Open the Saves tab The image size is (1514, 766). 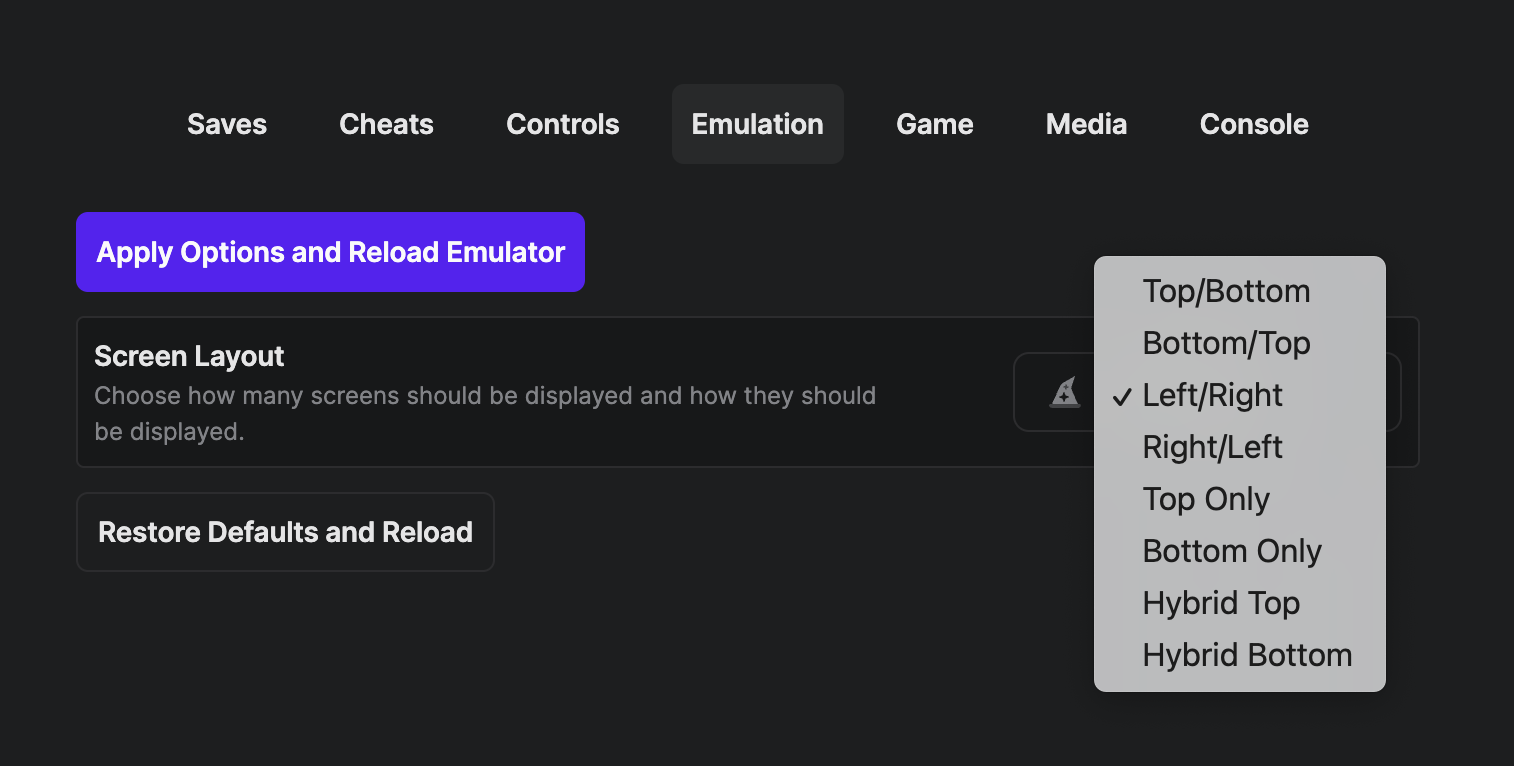click(227, 124)
